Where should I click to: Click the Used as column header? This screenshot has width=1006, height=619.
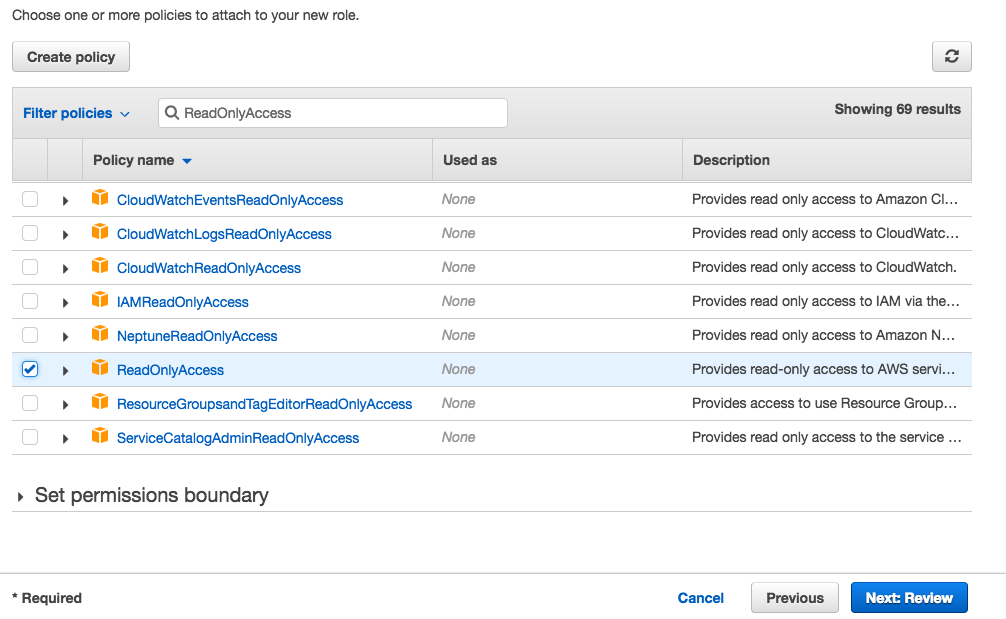coord(469,160)
